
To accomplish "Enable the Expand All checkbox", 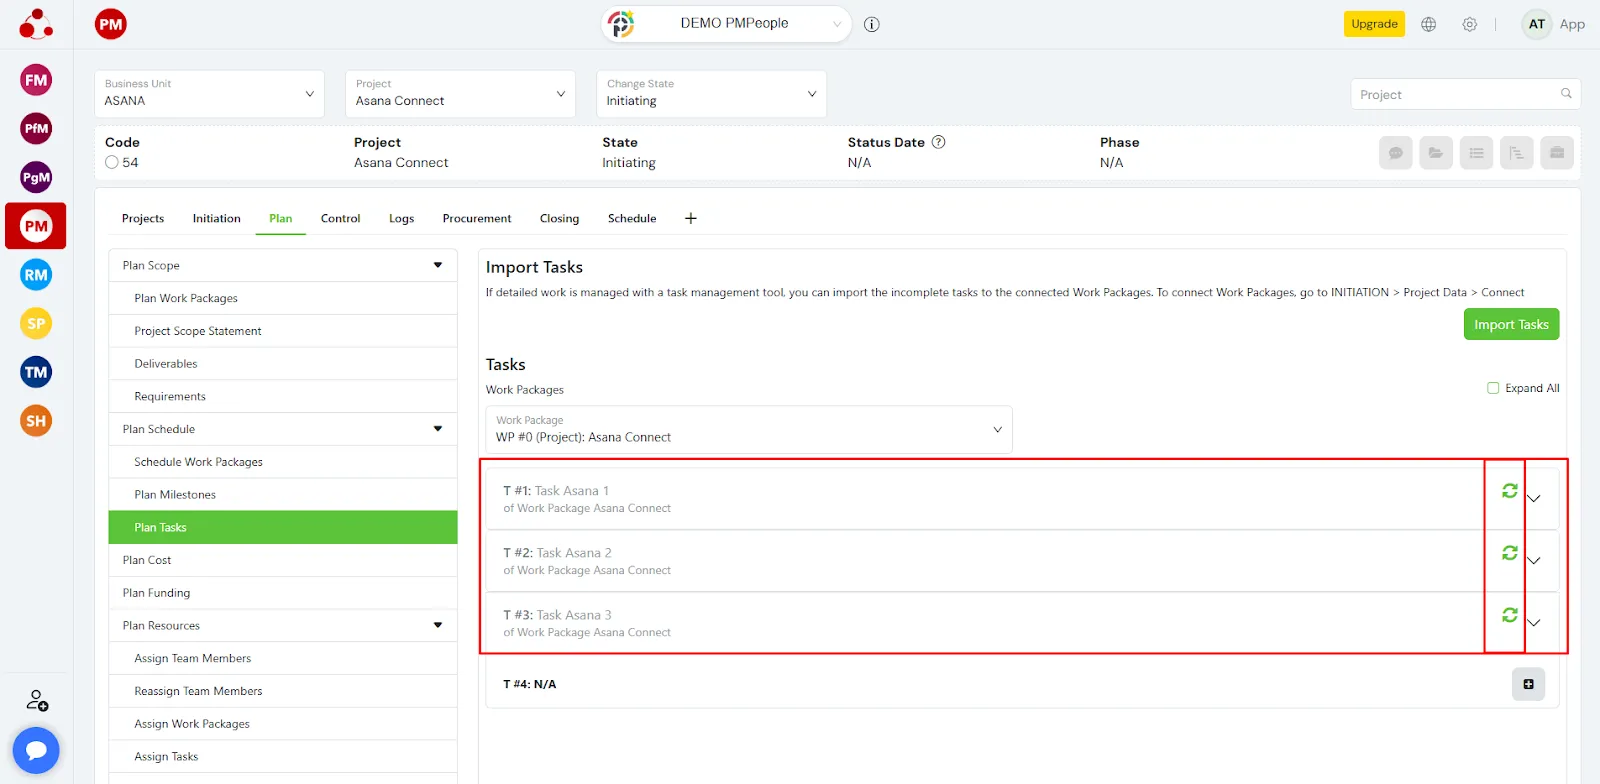I will (x=1493, y=388).
